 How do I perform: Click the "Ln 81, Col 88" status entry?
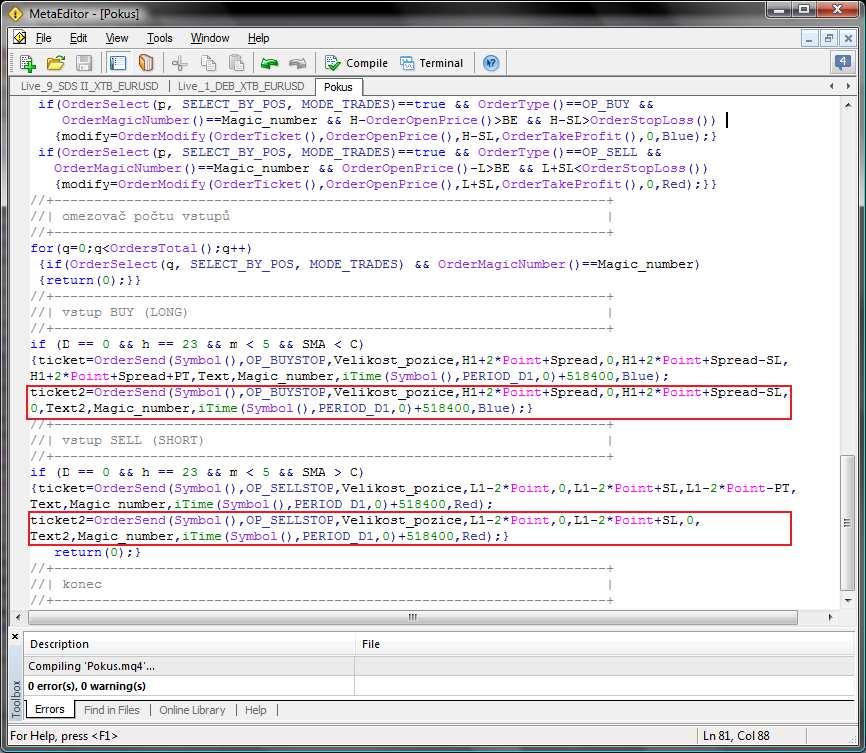736,736
